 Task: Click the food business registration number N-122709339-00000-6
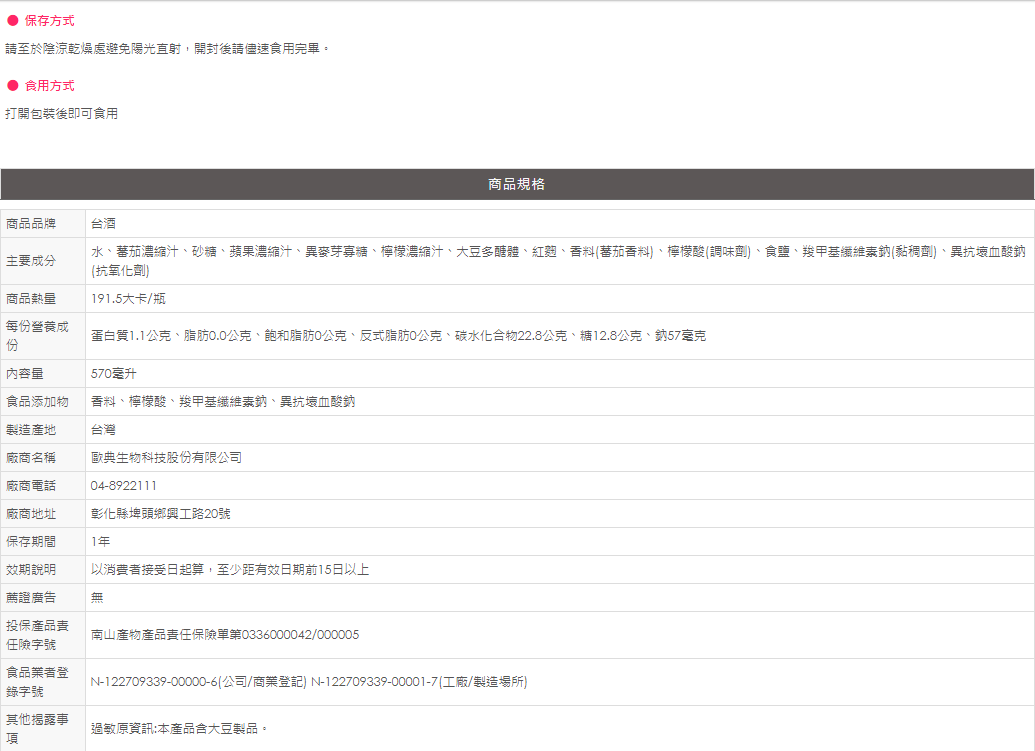point(155,682)
